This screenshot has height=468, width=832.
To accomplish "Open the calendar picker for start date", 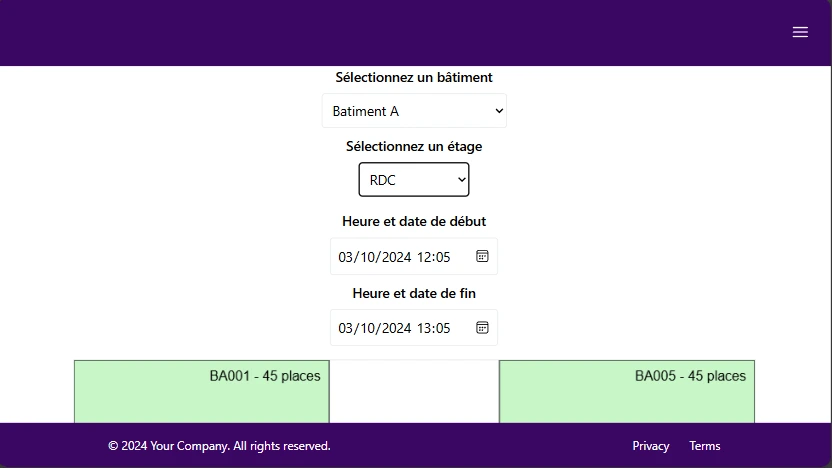I will (482, 256).
